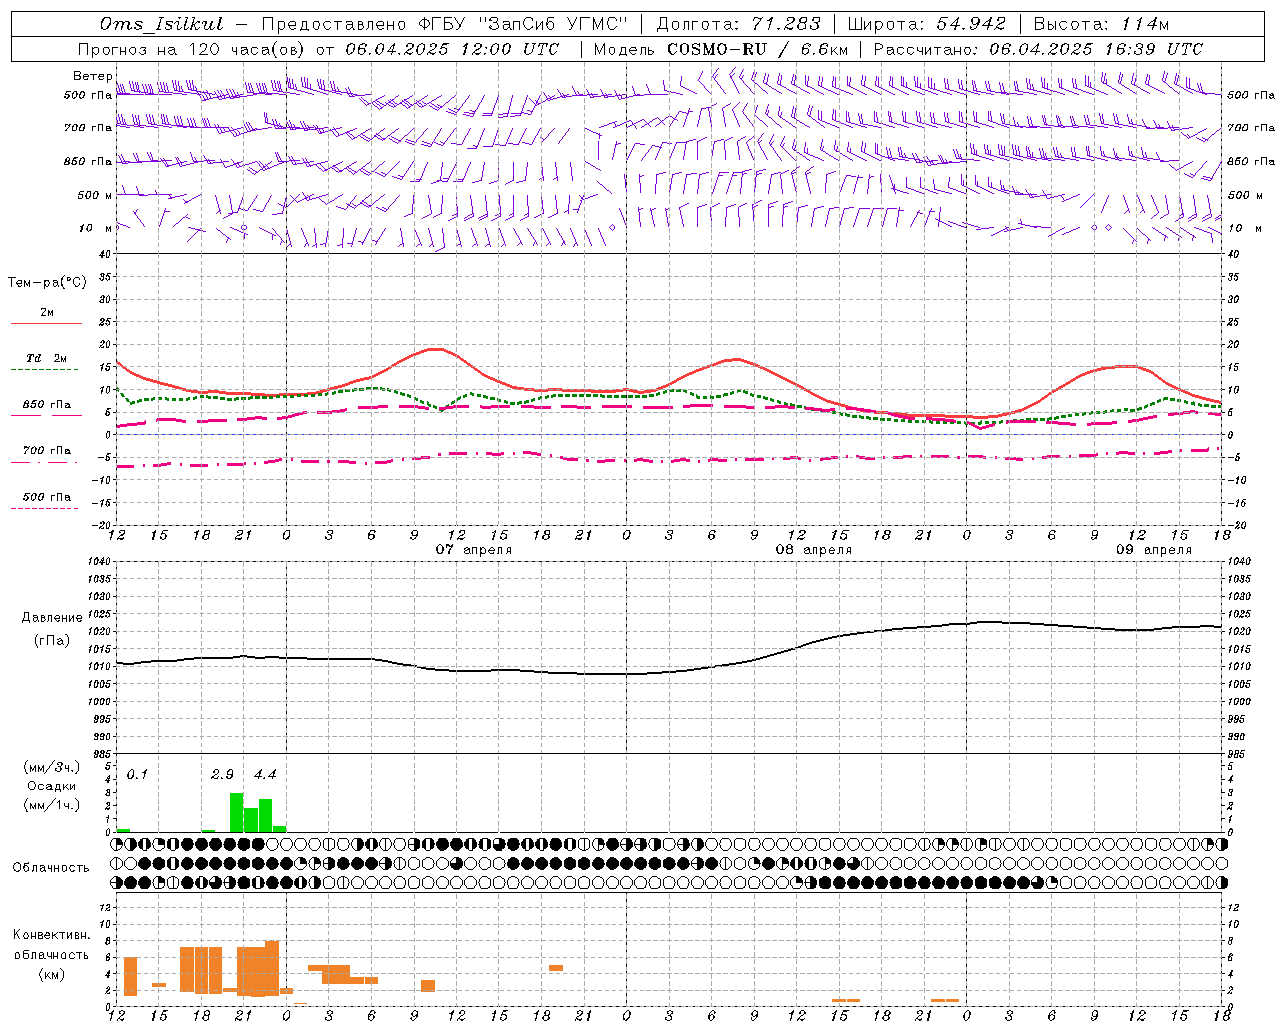
Task: Click the red 2m temperature peak on April 7
Action: (x=435, y=349)
